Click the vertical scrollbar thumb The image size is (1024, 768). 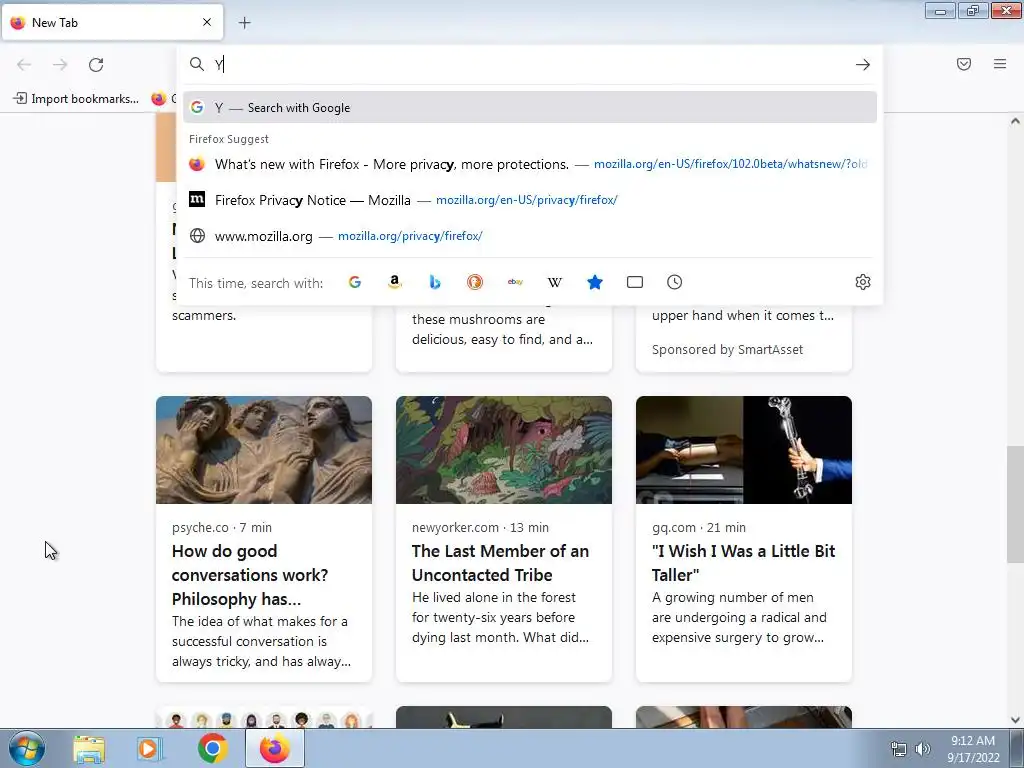tap(1015, 504)
